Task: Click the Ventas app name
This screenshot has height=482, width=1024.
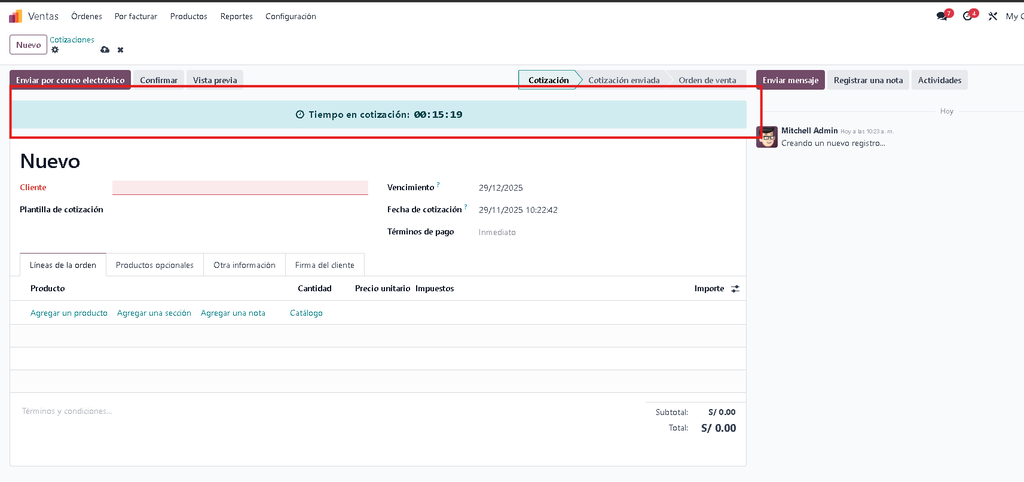Action: coord(42,16)
